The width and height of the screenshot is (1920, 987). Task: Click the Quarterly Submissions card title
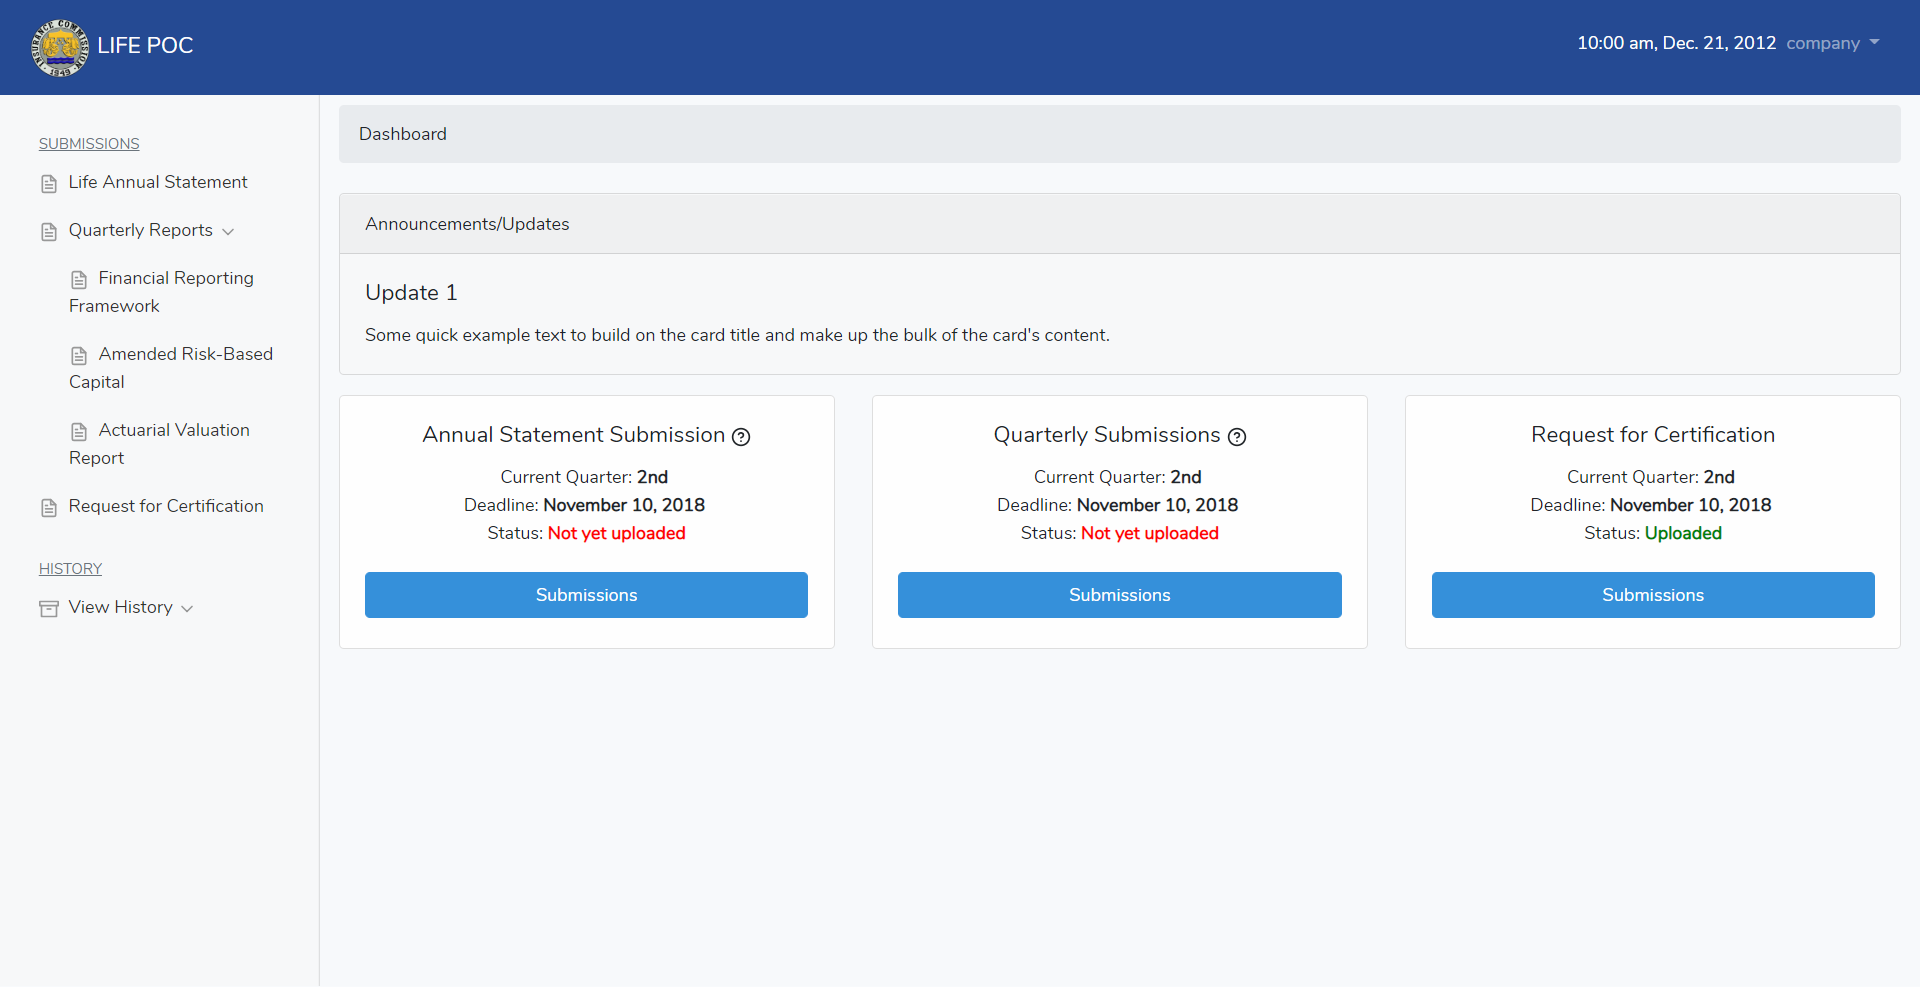click(1107, 435)
